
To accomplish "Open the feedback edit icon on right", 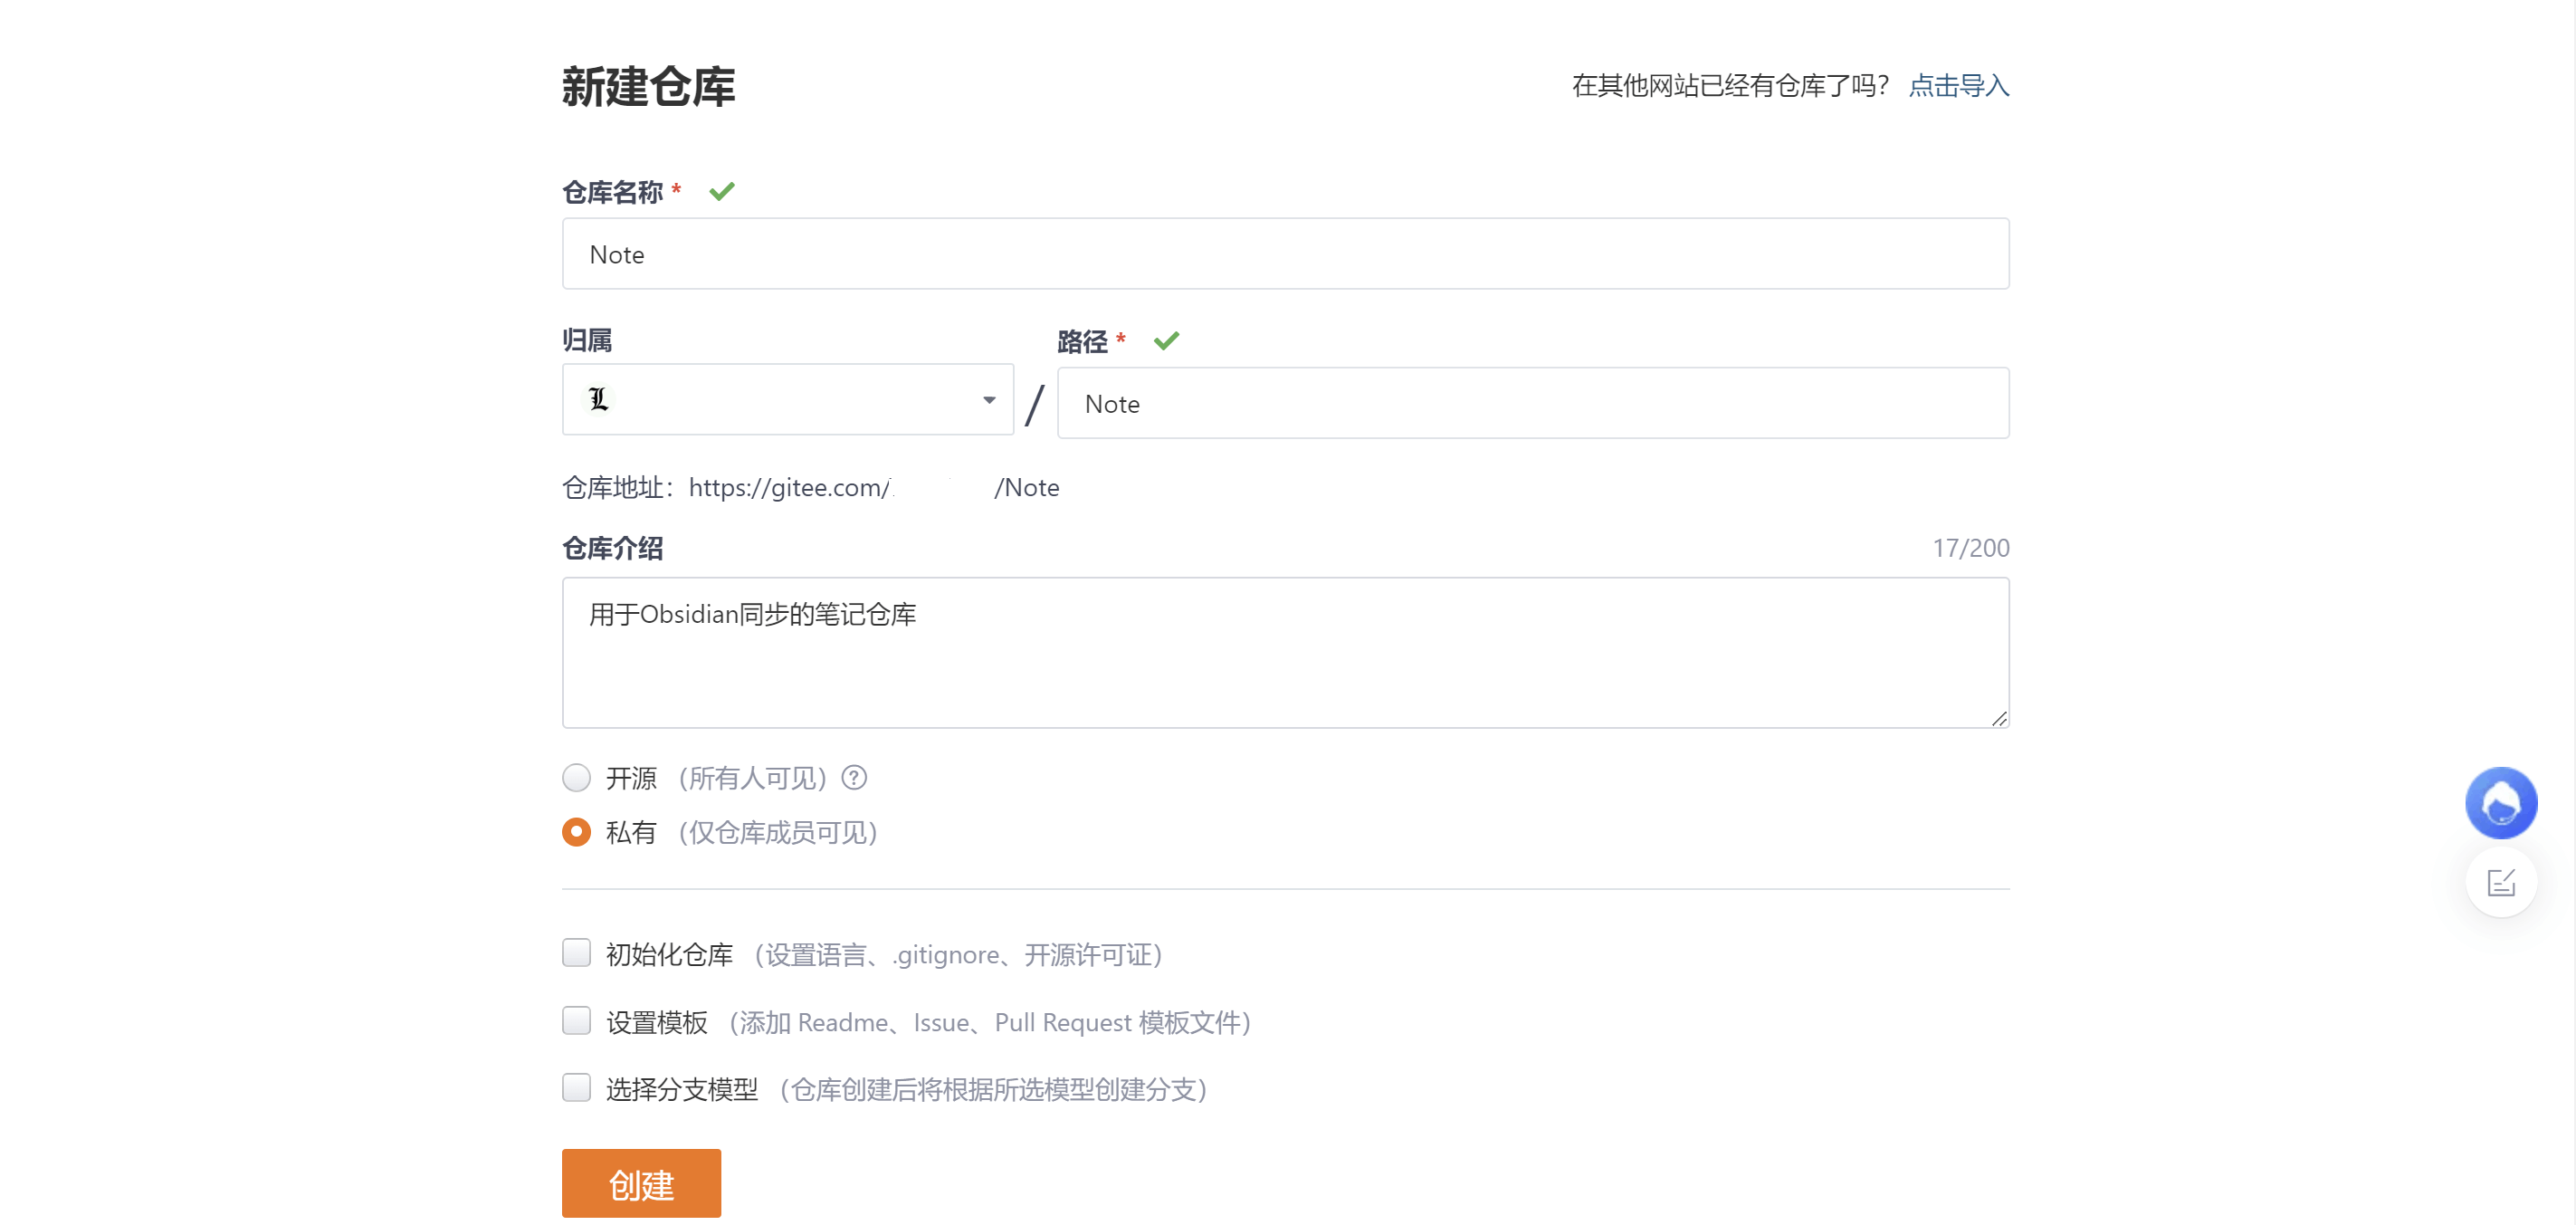I will (2500, 882).
